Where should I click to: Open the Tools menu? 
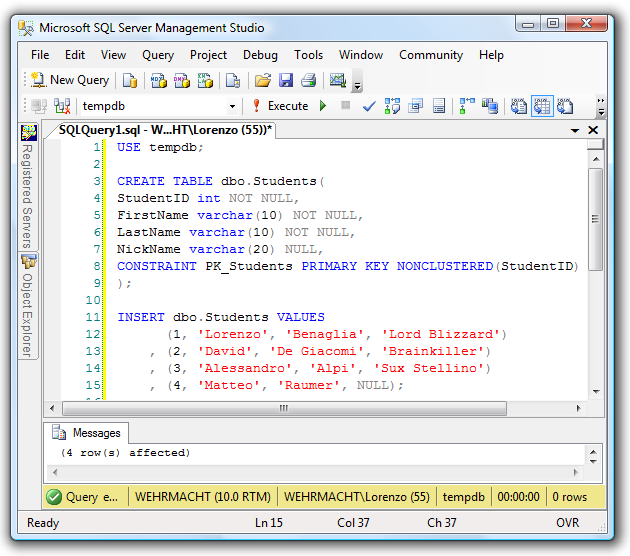click(x=309, y=55)
